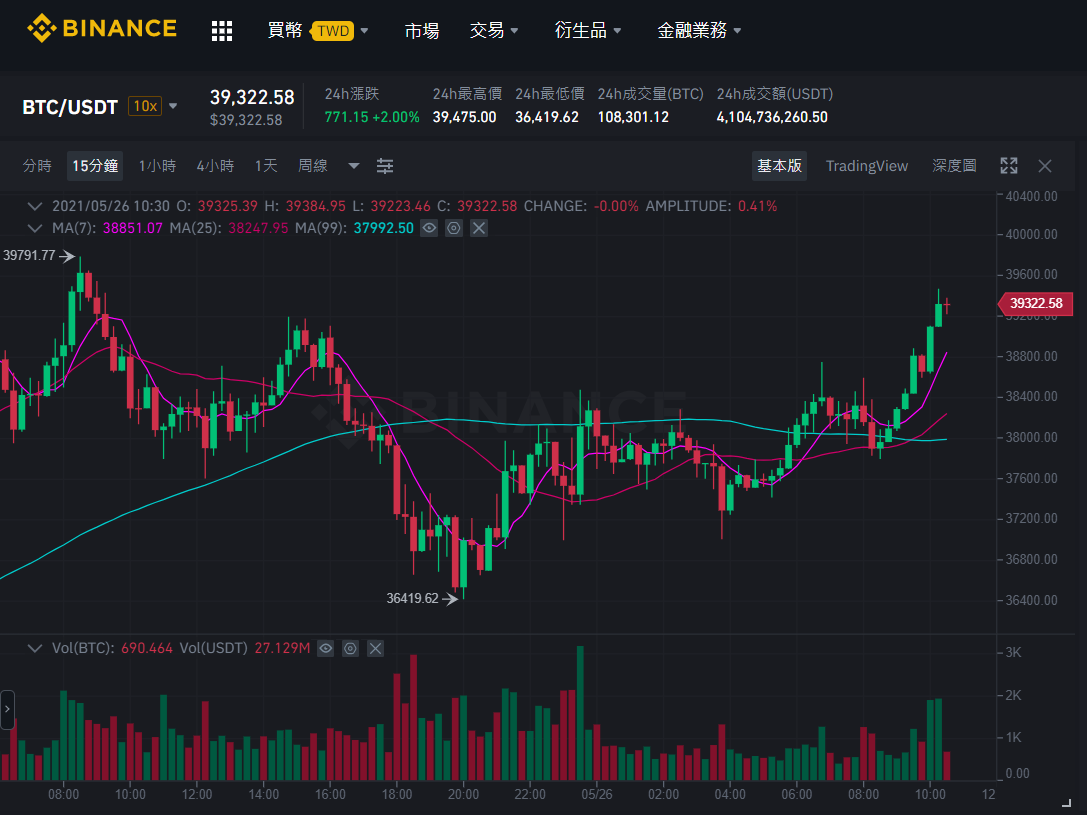Collapse the Vol(BTC) legend chevron
Image resolution: width=1087 pixels, height=815 pixels.
34,649
